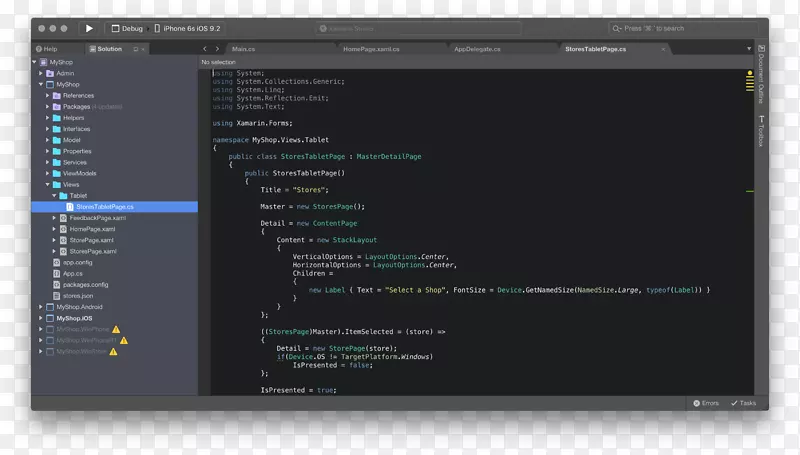The image size is (800, 455).
Task: Collapse the MyShop solution root node
Action: tap(35, 62)
